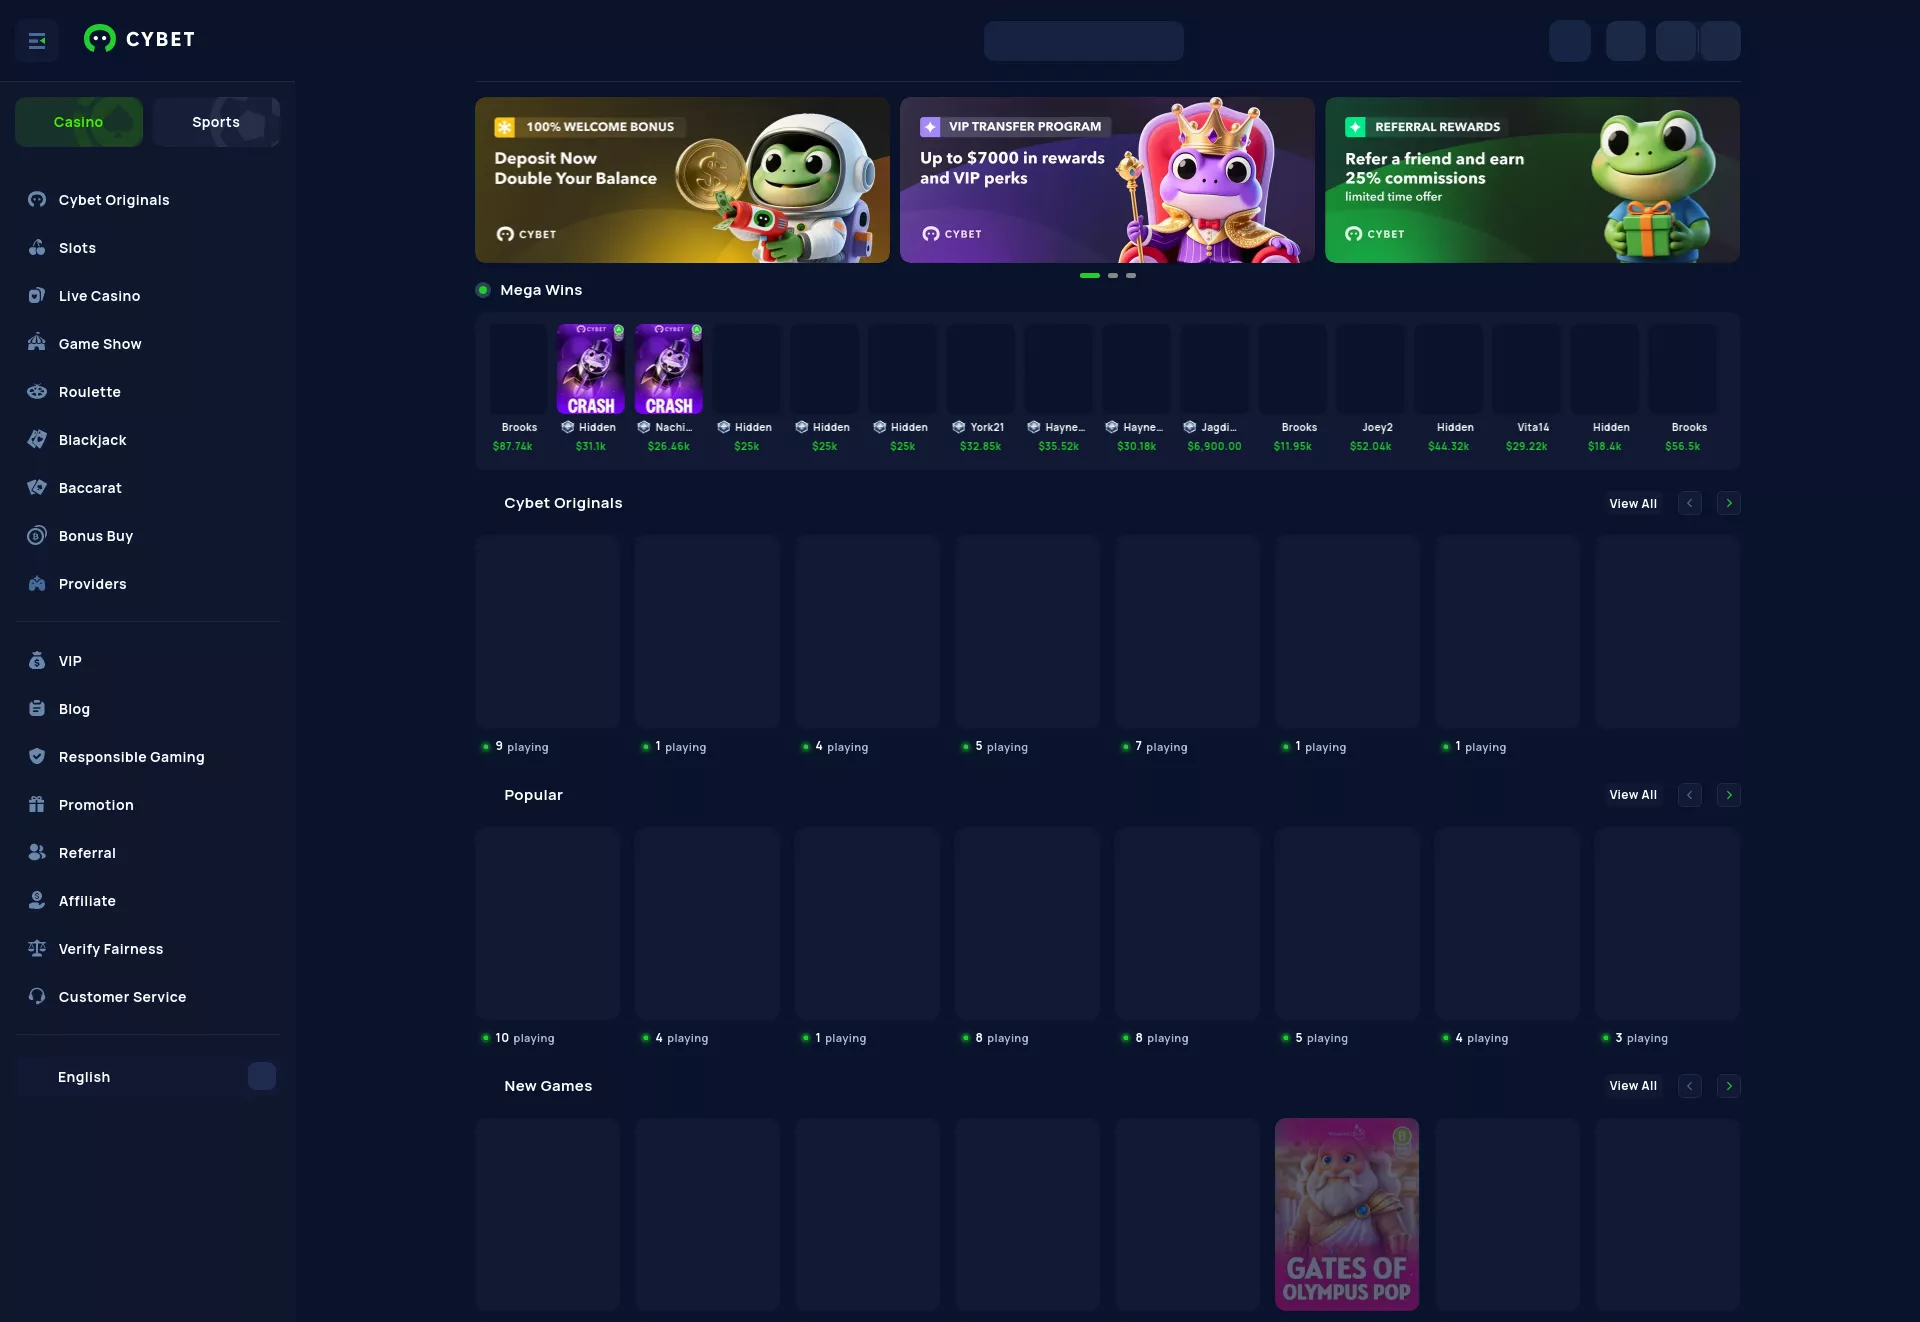1920x1322 pixels.
Task: Select the Bonus Buy icon
Action: tap(37, 535)
